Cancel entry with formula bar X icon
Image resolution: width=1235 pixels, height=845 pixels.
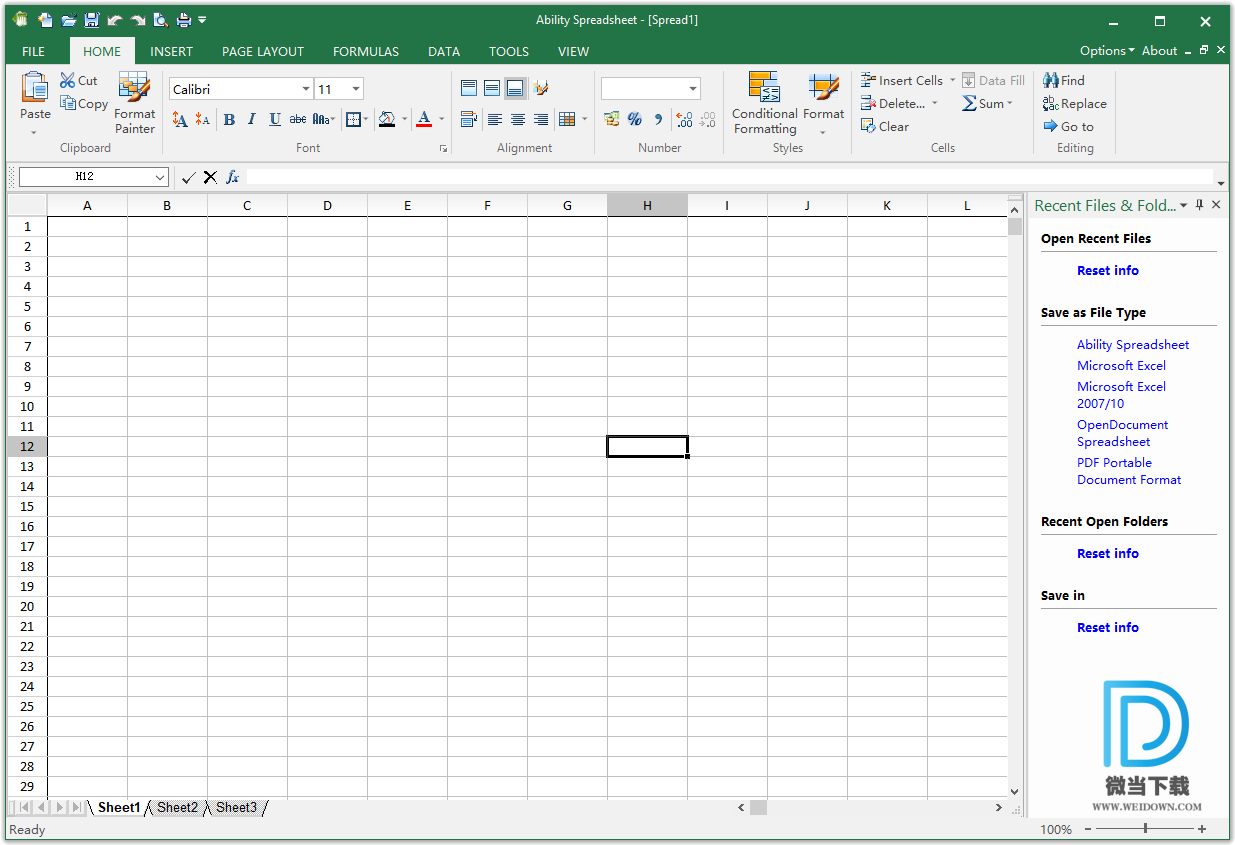pos(210,177)
